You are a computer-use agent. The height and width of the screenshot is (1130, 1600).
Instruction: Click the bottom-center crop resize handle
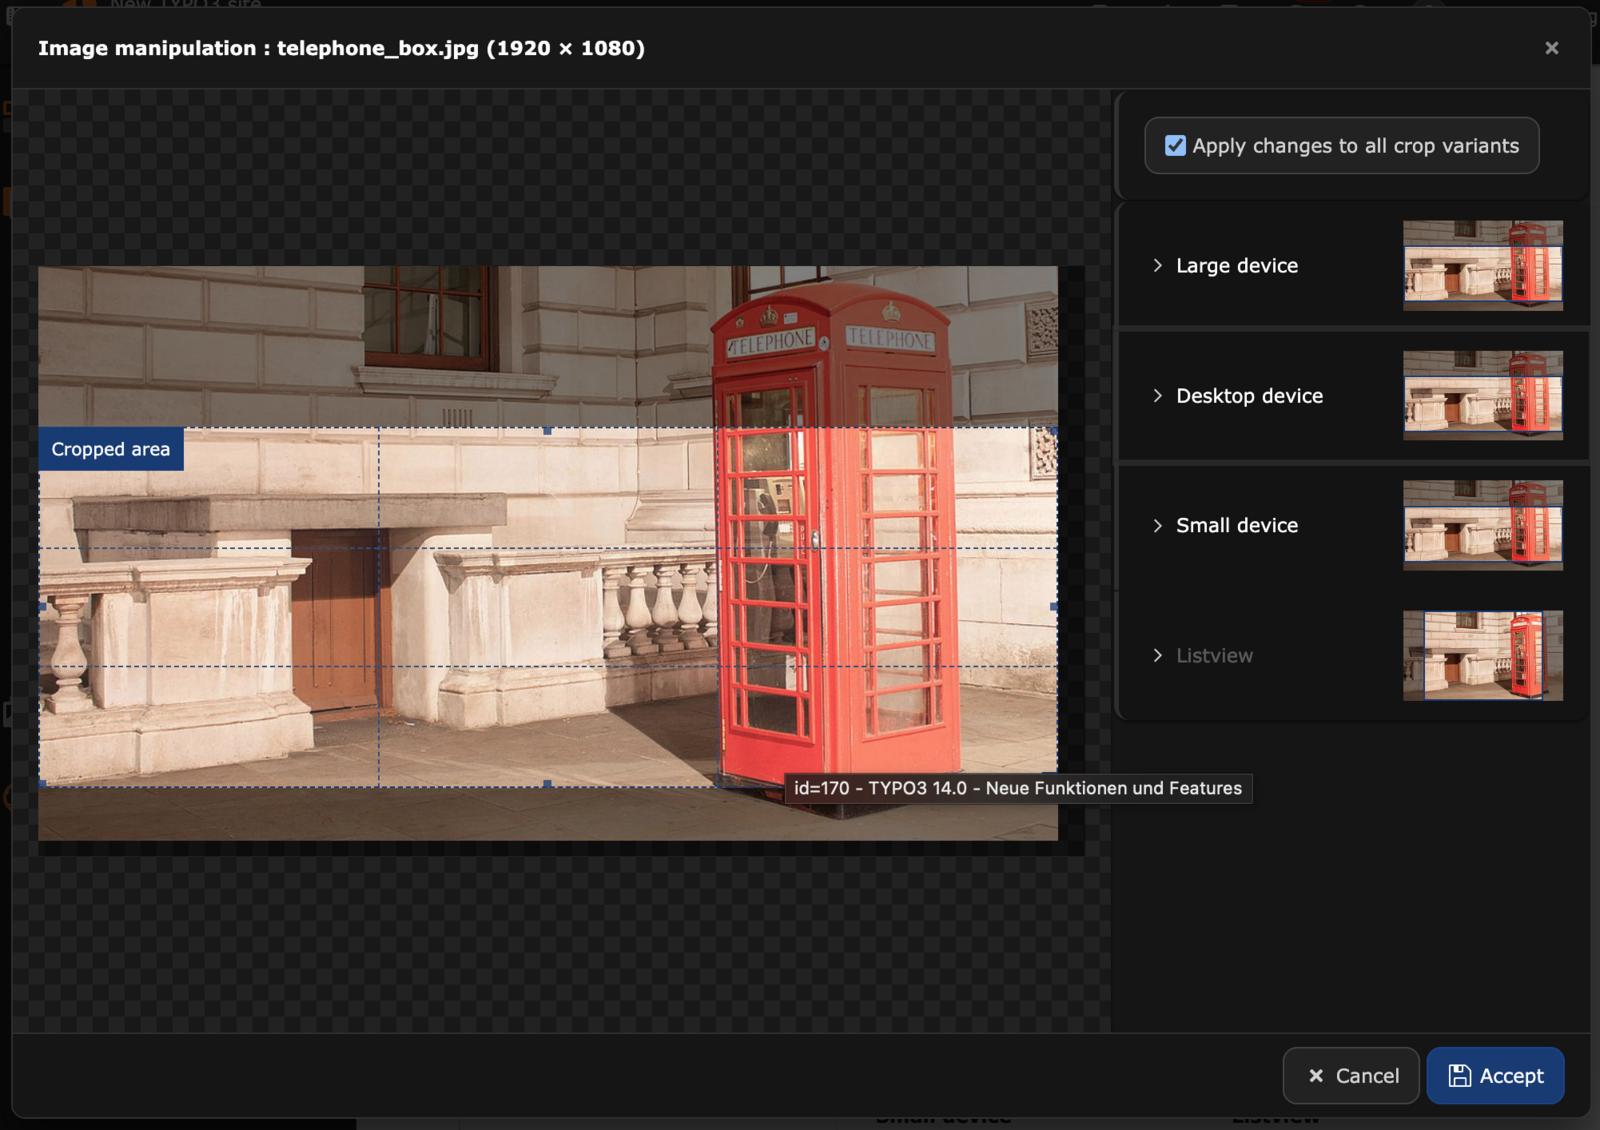tap(547, 784)
